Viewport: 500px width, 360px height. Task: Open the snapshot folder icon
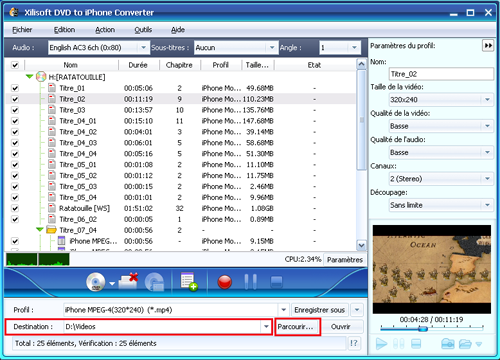click(465, 343)
